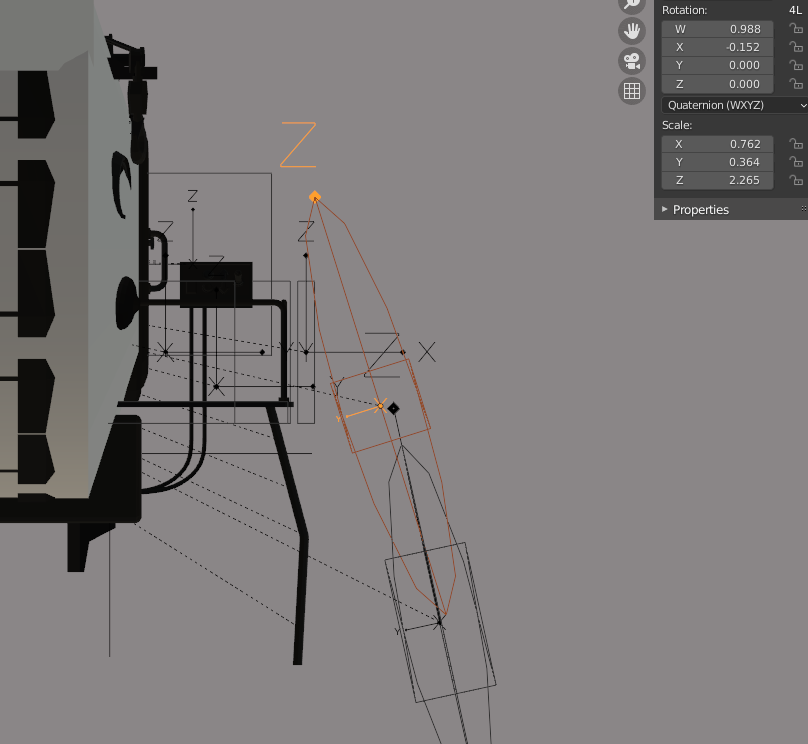808x744 pixels.
Task: Click the Scale X slider showing 0.762
Action: coord(717,144)
